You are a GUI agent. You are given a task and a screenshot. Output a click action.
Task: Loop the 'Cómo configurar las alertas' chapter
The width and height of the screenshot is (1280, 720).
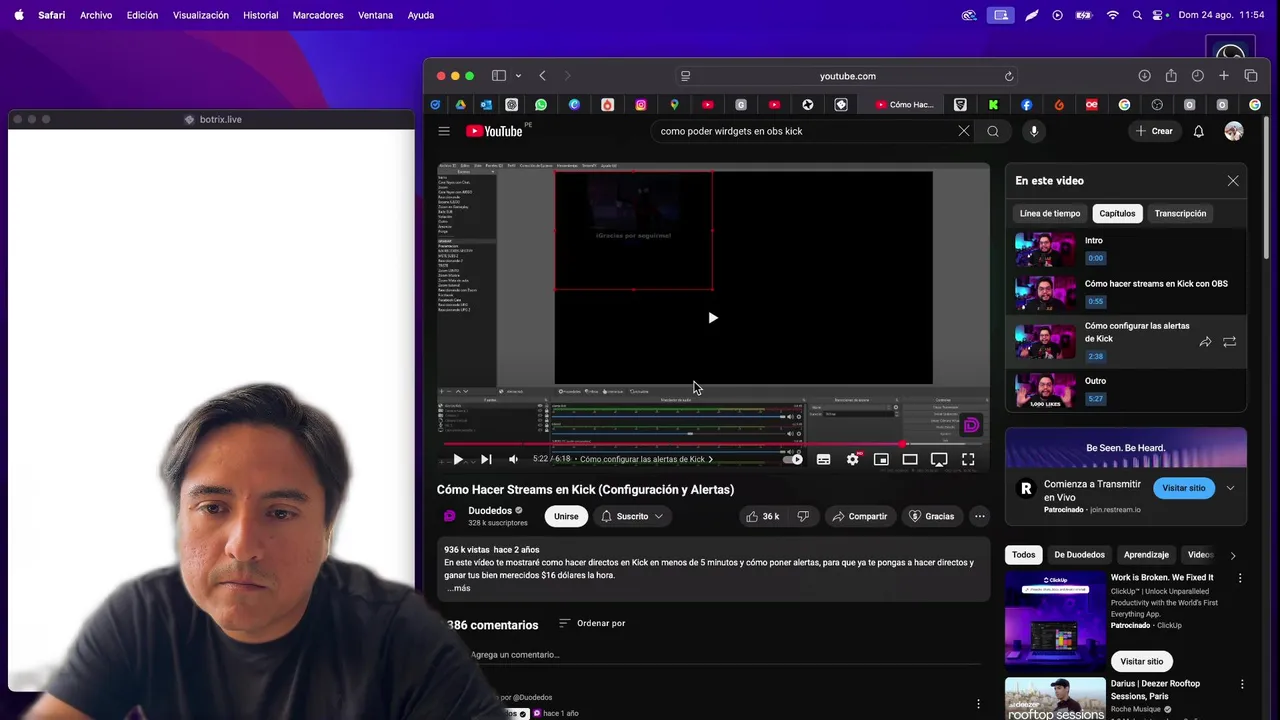point(1230,342)
